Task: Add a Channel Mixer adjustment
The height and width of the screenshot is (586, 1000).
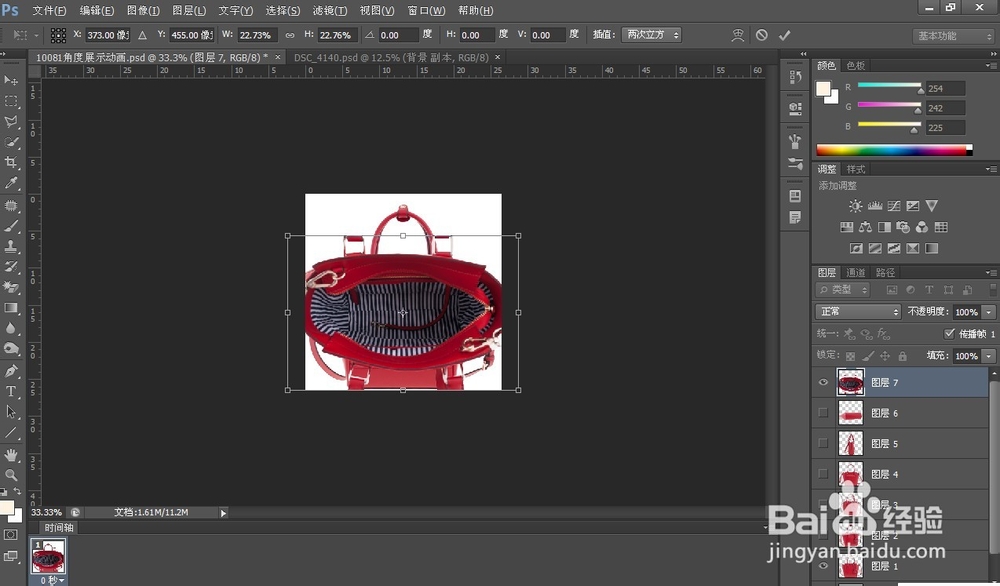Action: (x=922, y=227)
